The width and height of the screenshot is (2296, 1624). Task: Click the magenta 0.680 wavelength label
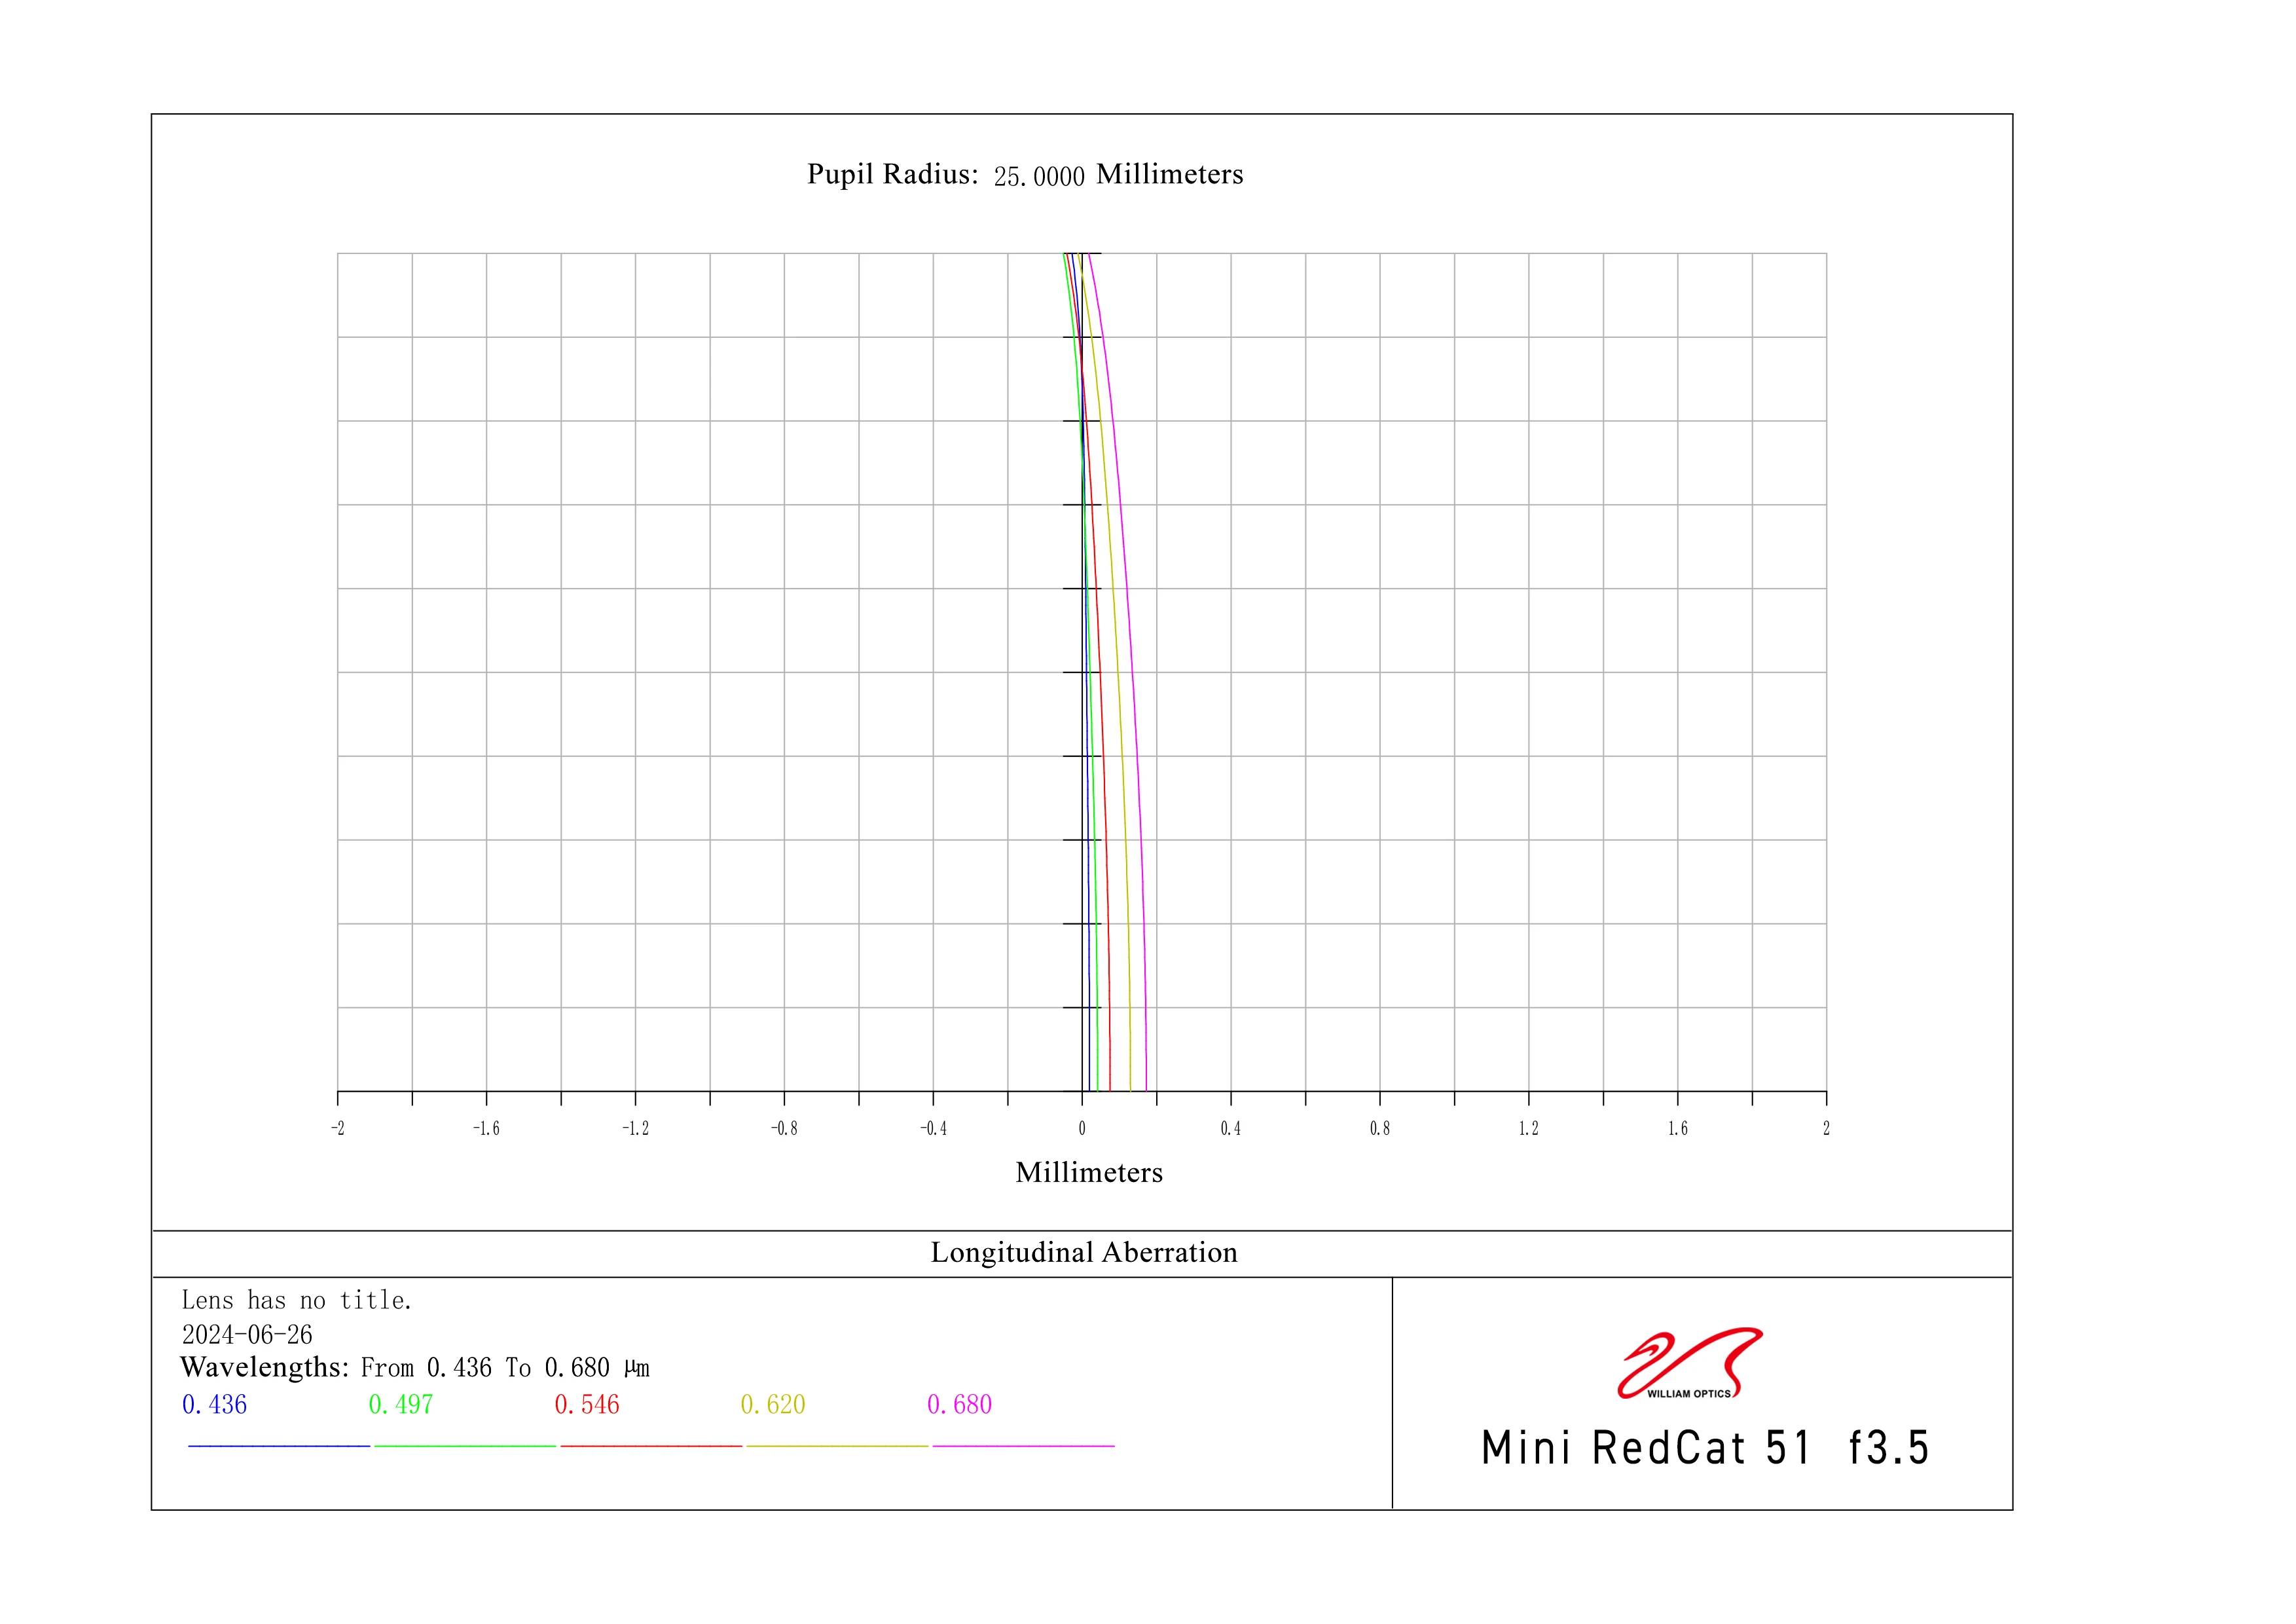959,1405
